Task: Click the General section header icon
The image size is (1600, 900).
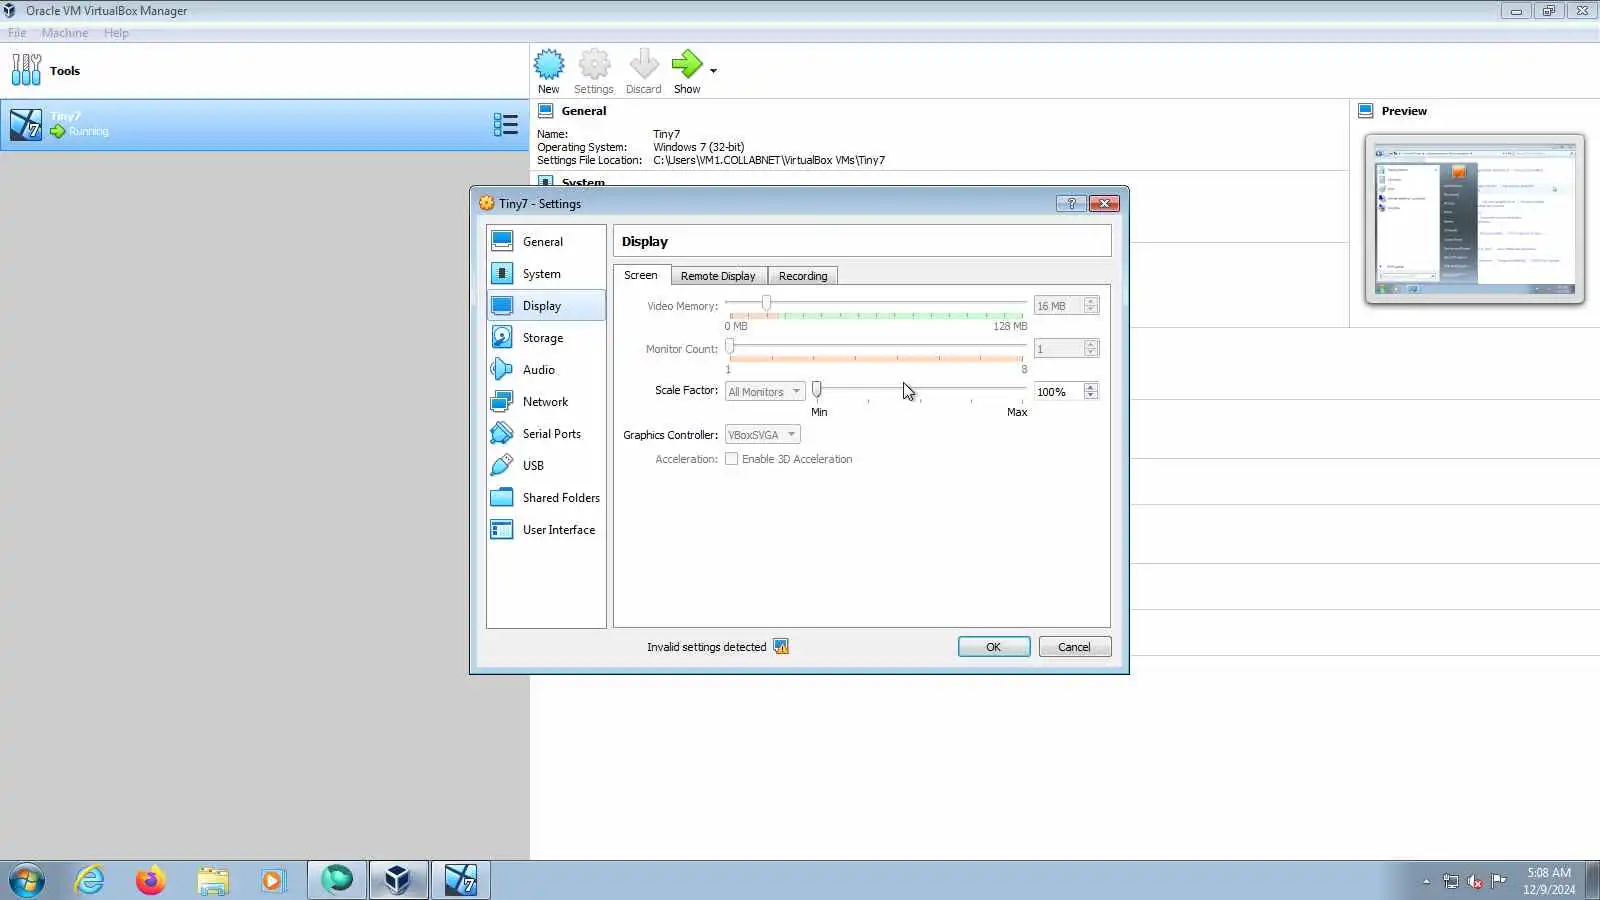Action: pyautogui.click(x=546, y=111)
